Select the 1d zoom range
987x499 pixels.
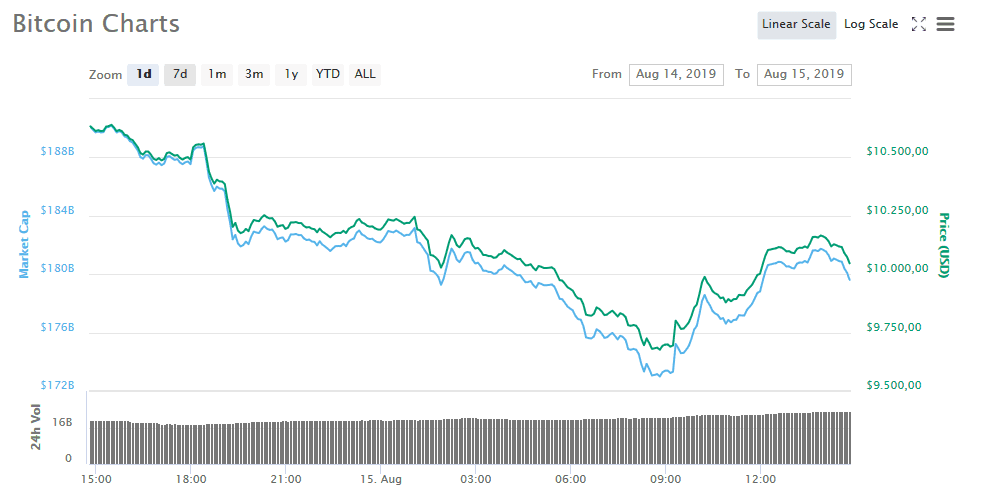tap(144, 74)
